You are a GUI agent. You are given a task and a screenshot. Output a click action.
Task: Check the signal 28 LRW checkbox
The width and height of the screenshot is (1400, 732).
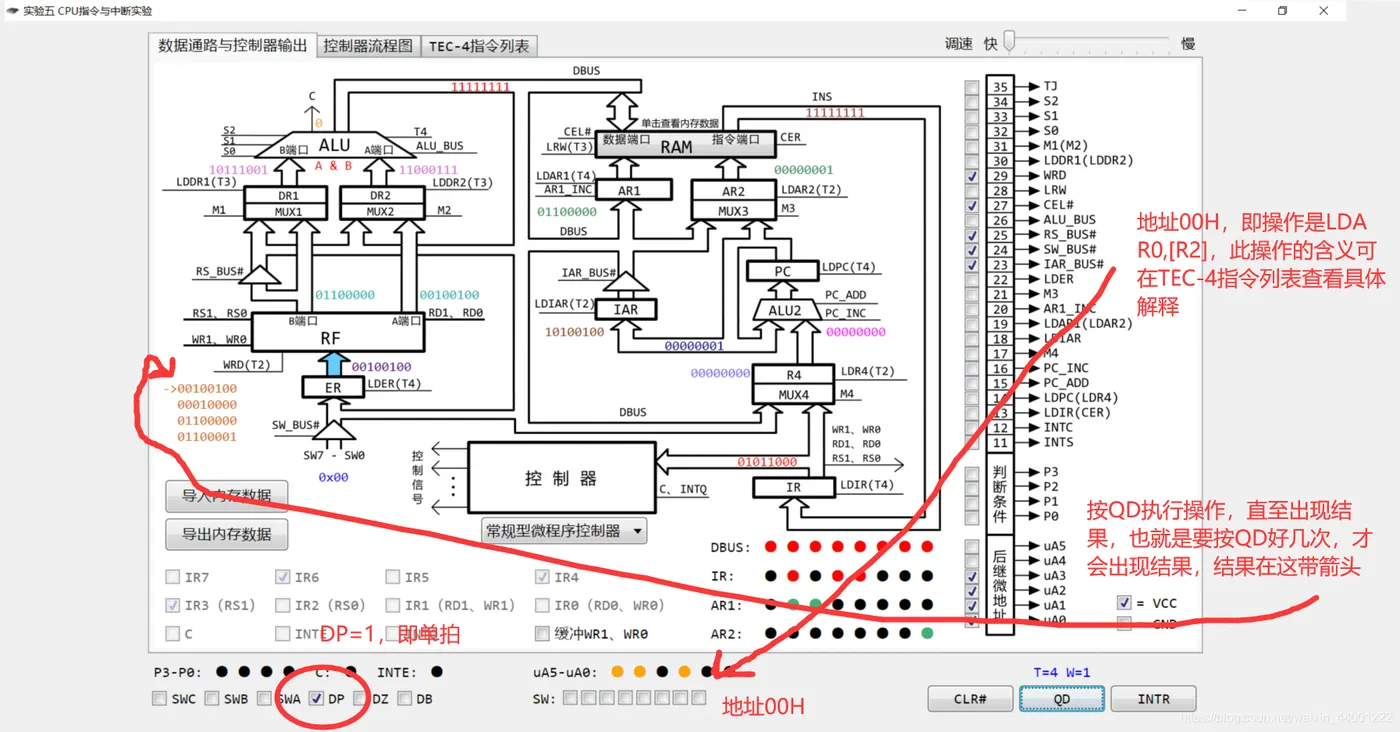pyautogui.click(x=972, y=190)
